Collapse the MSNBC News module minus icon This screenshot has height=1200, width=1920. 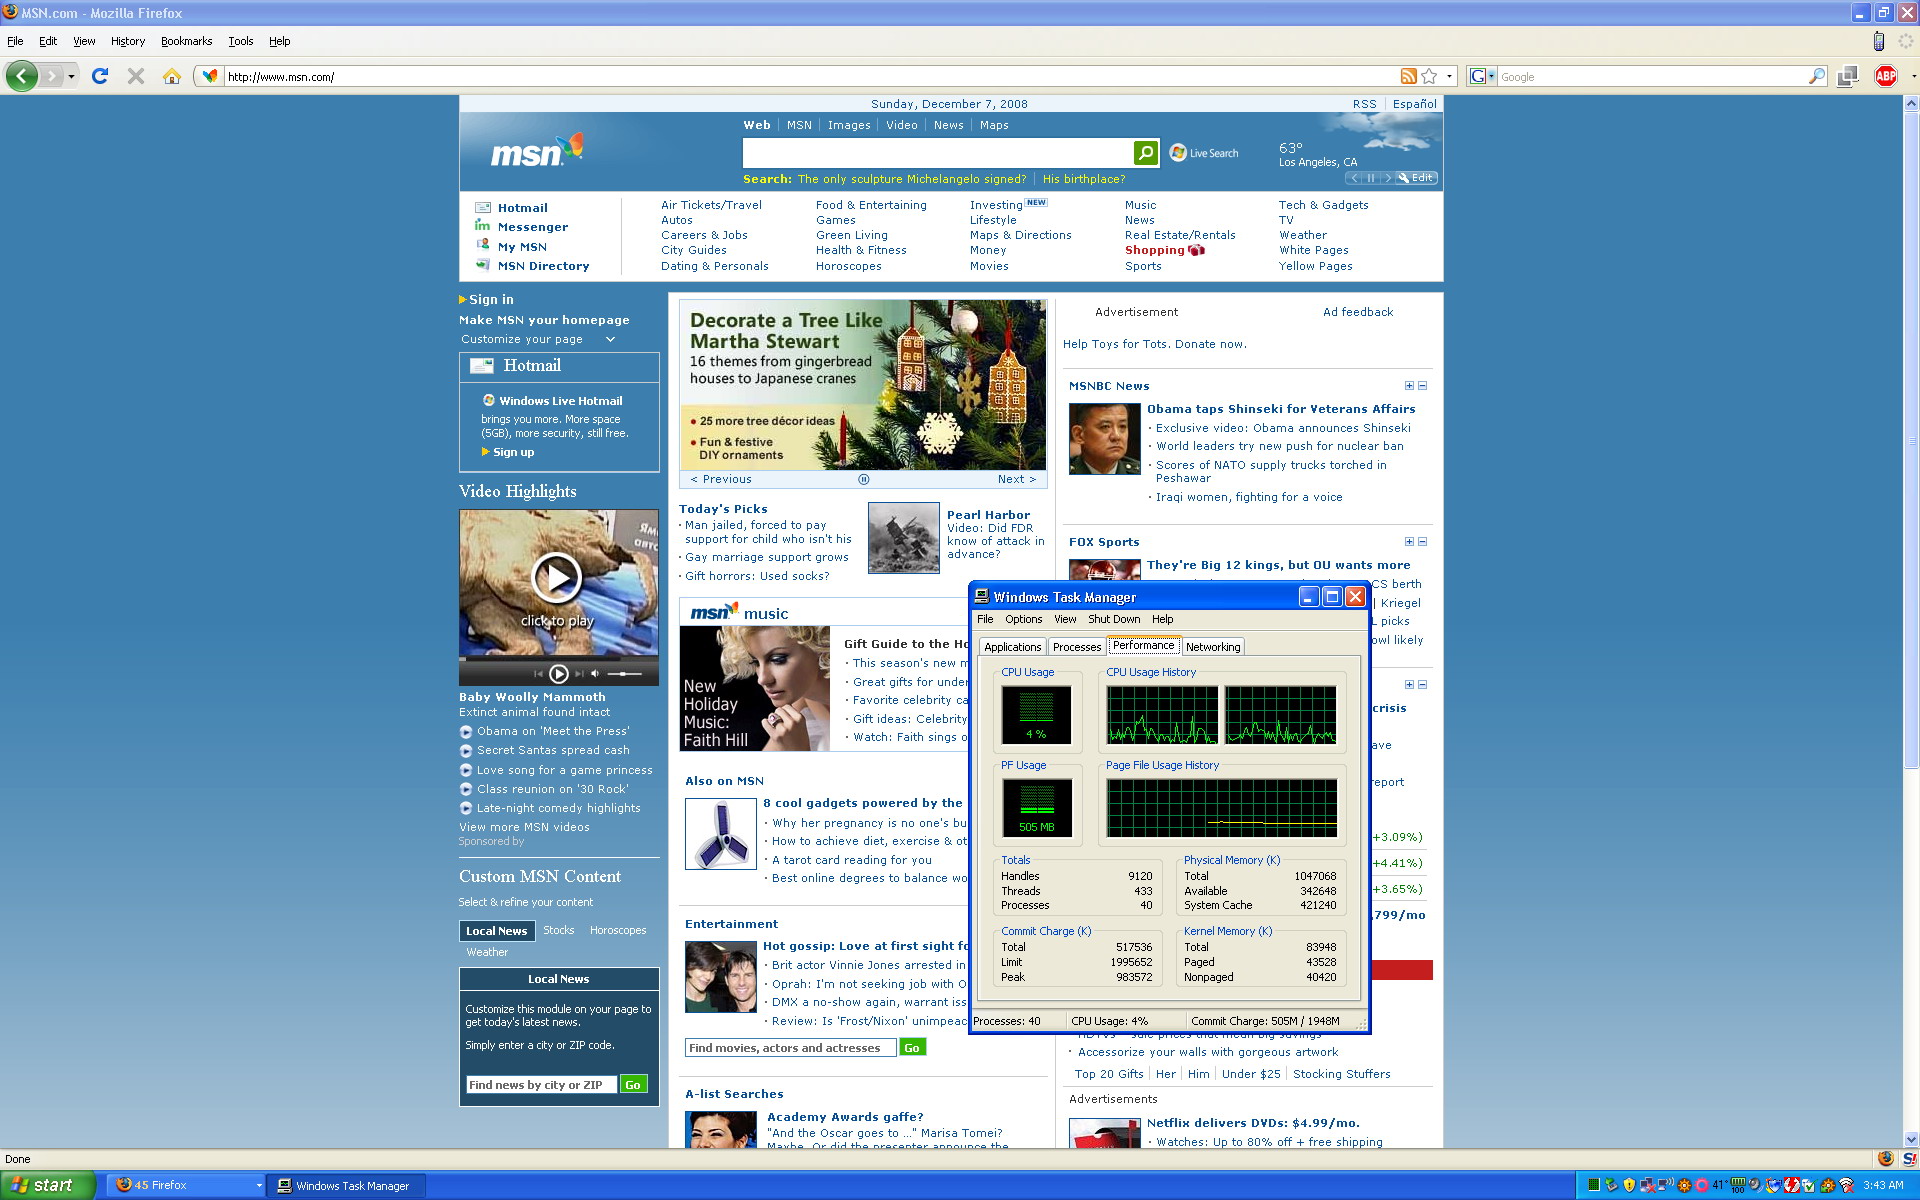click(1423, 386)
